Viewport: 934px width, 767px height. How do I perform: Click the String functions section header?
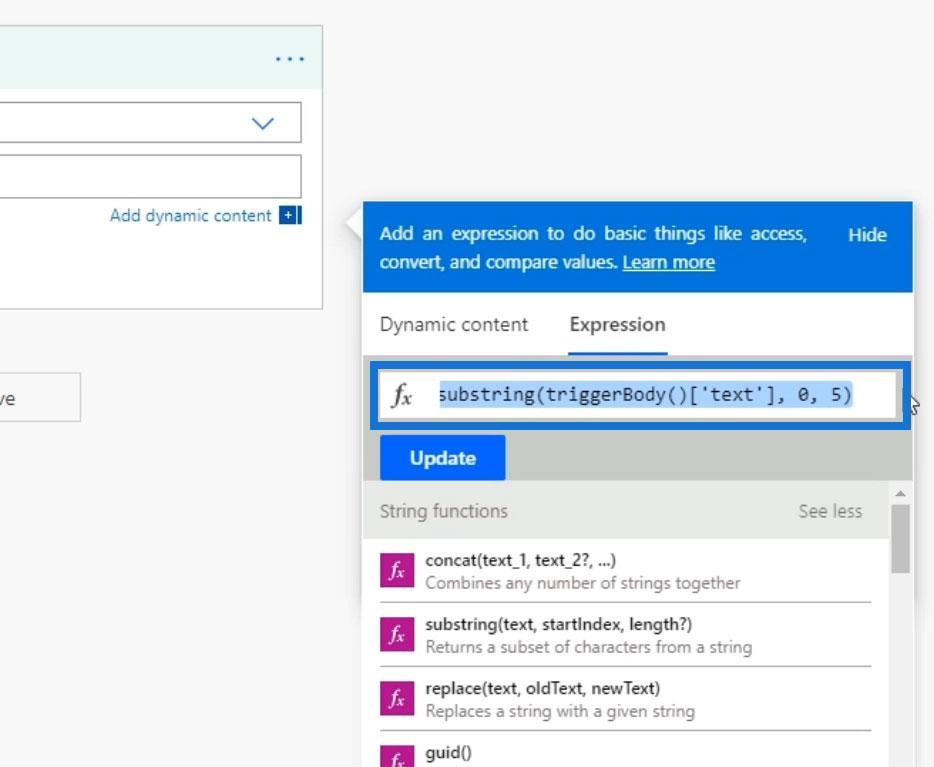[x=444, y=511]
